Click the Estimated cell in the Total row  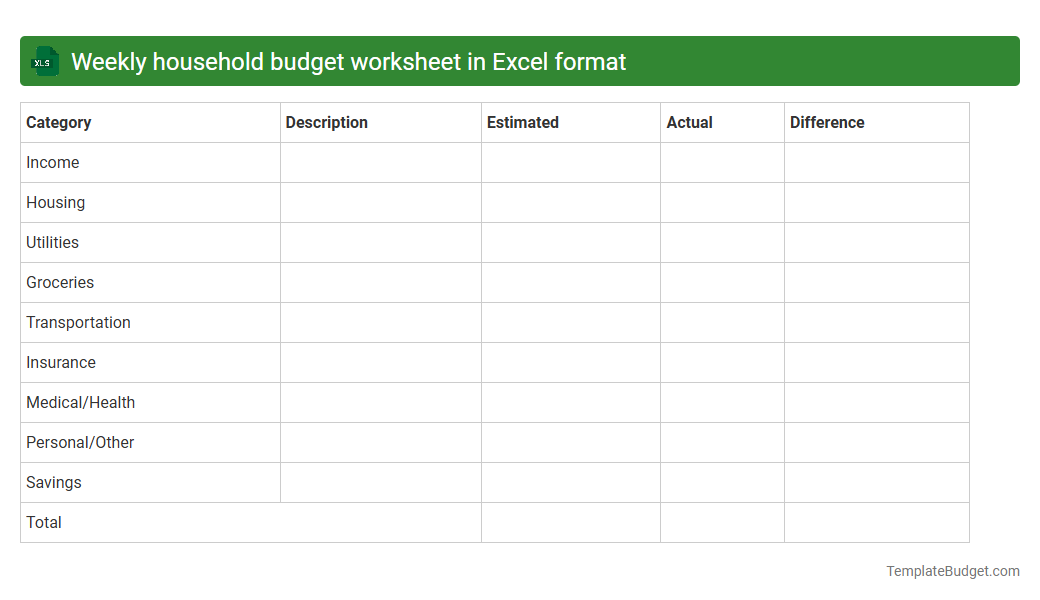(x=570, y=522)
